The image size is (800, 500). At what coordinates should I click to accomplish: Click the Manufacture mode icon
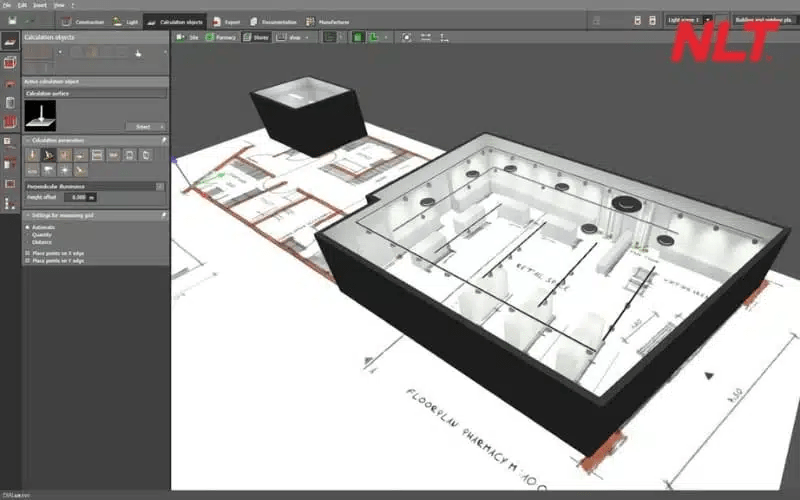pos(312,20)
